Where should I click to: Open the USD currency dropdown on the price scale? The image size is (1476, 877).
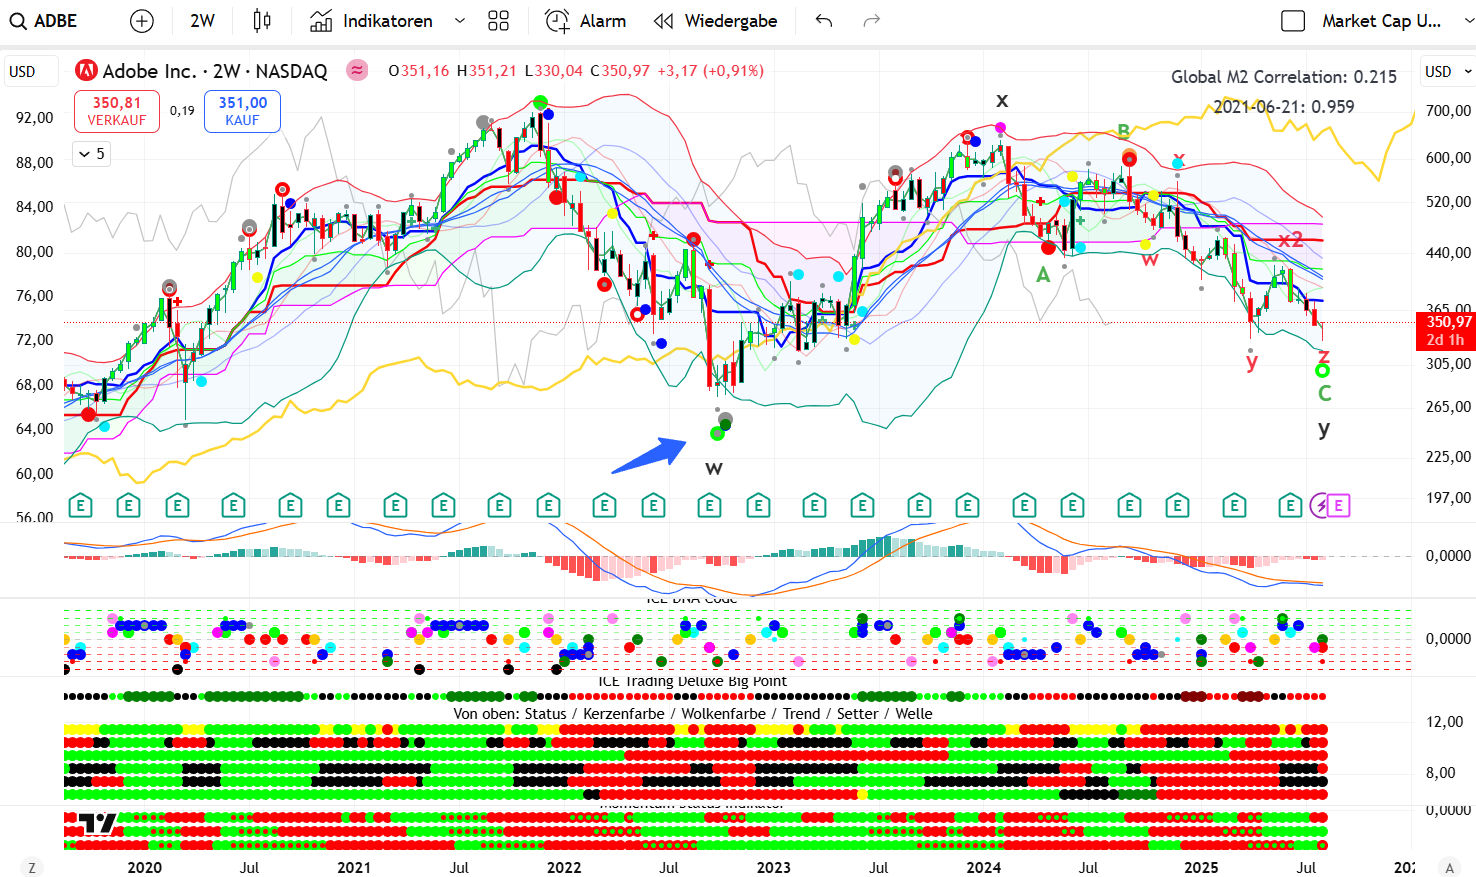click(1447, 71)
